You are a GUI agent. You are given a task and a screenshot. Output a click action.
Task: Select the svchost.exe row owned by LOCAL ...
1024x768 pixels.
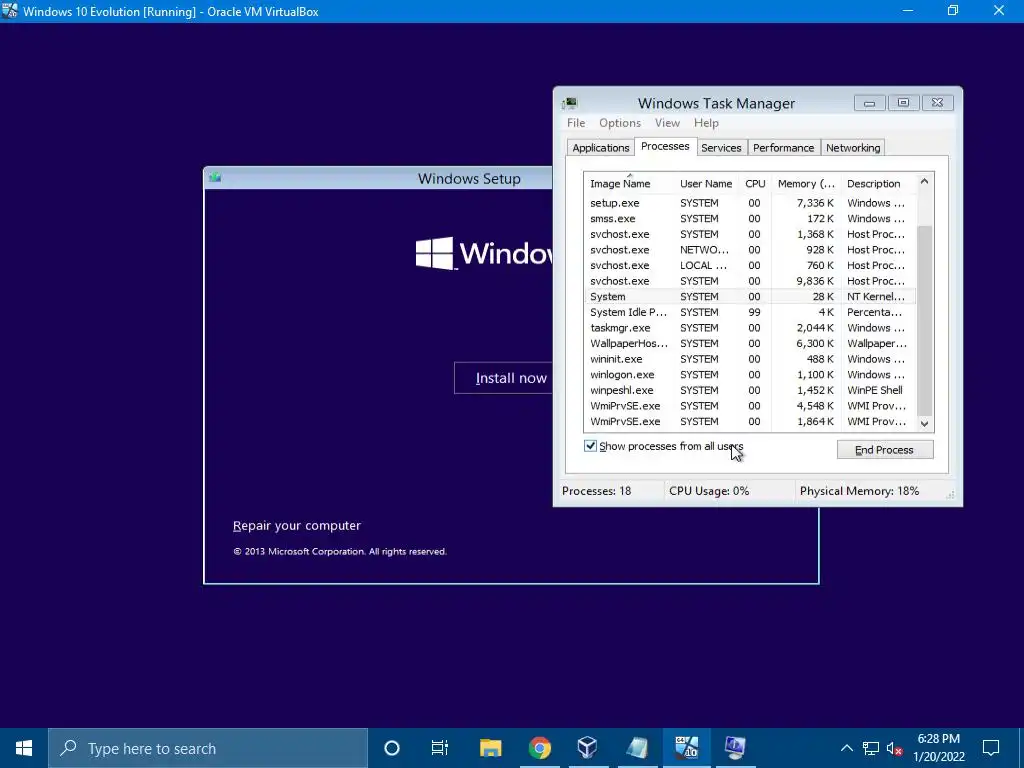click(750, 266)
